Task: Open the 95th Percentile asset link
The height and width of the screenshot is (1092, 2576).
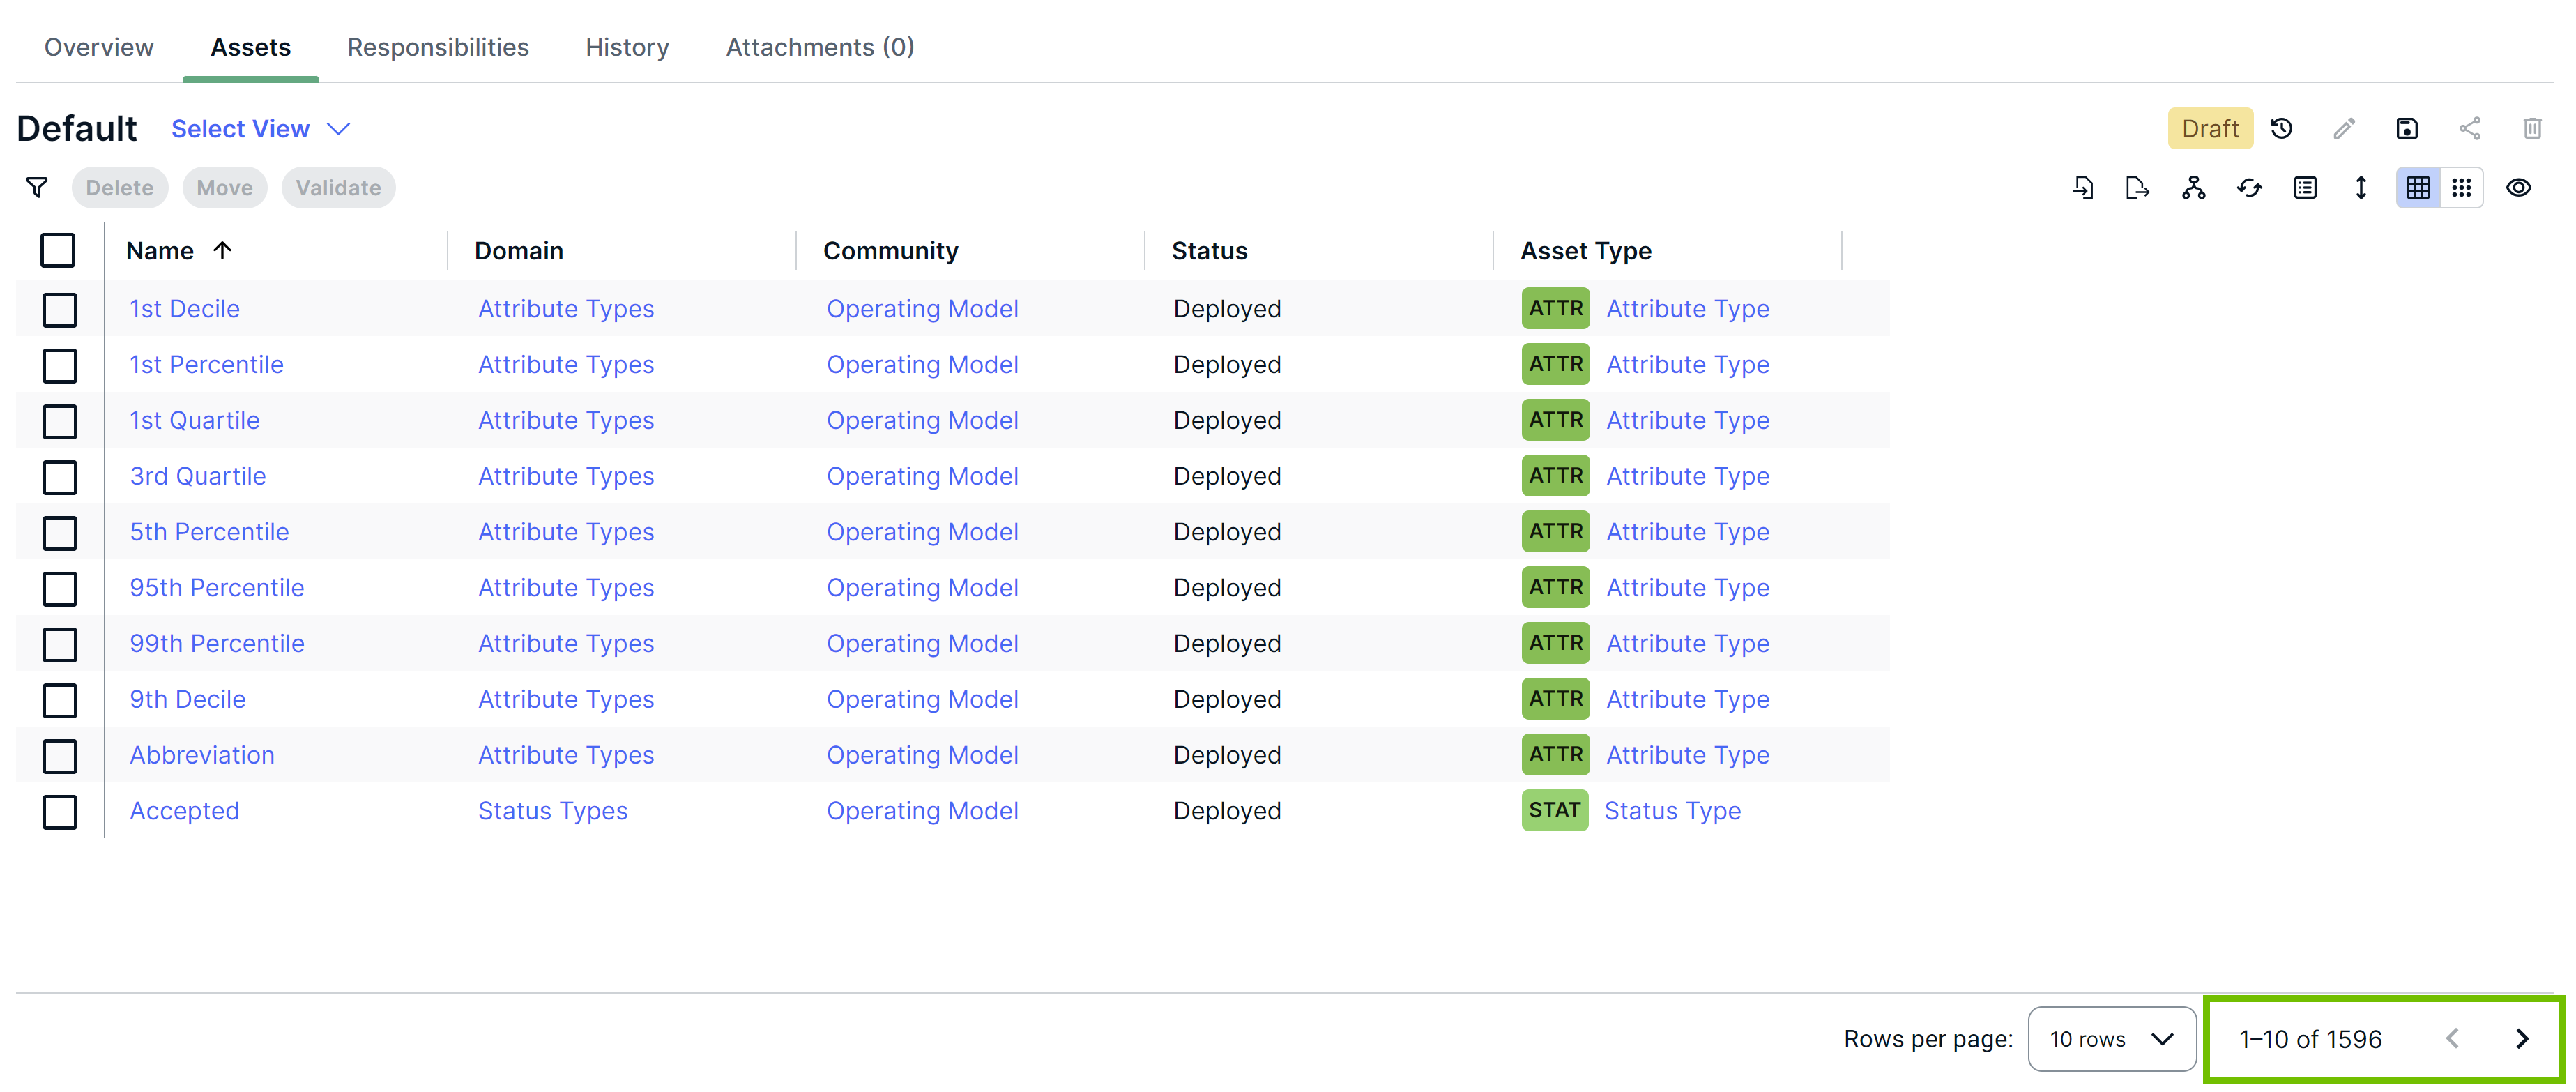Action: (217, 587)
